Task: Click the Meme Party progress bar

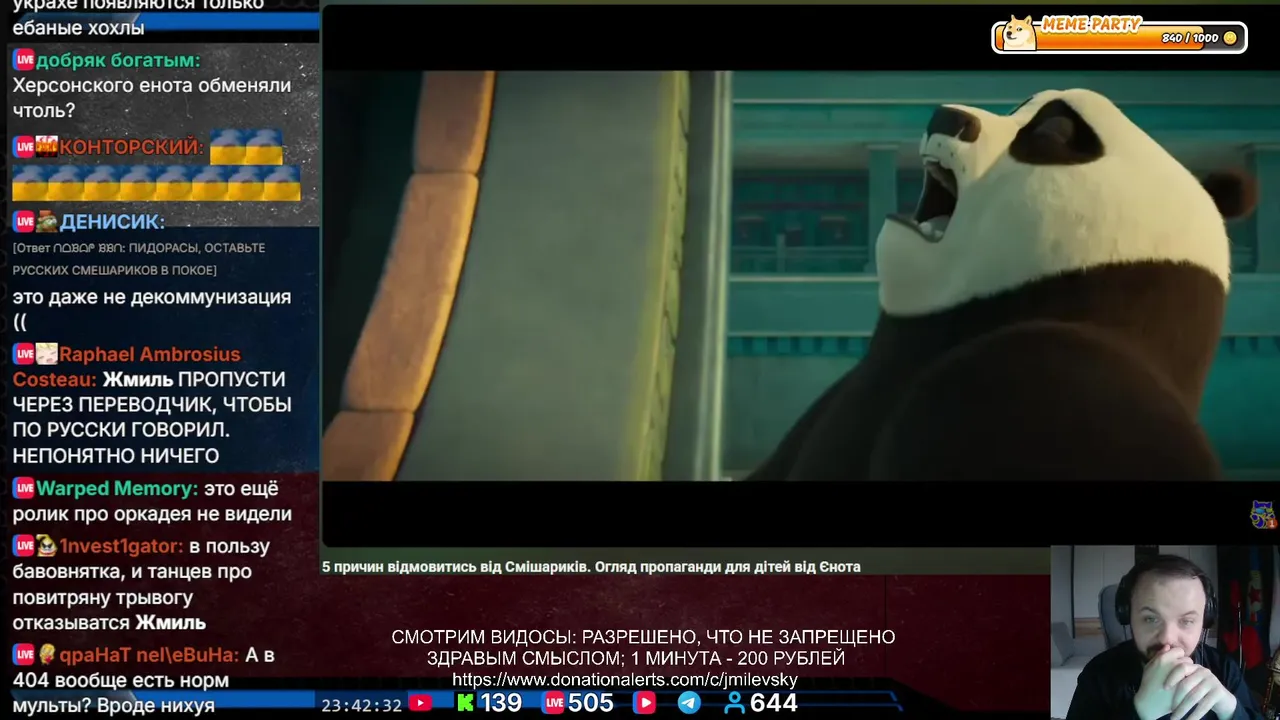Action: [1120, 37]
